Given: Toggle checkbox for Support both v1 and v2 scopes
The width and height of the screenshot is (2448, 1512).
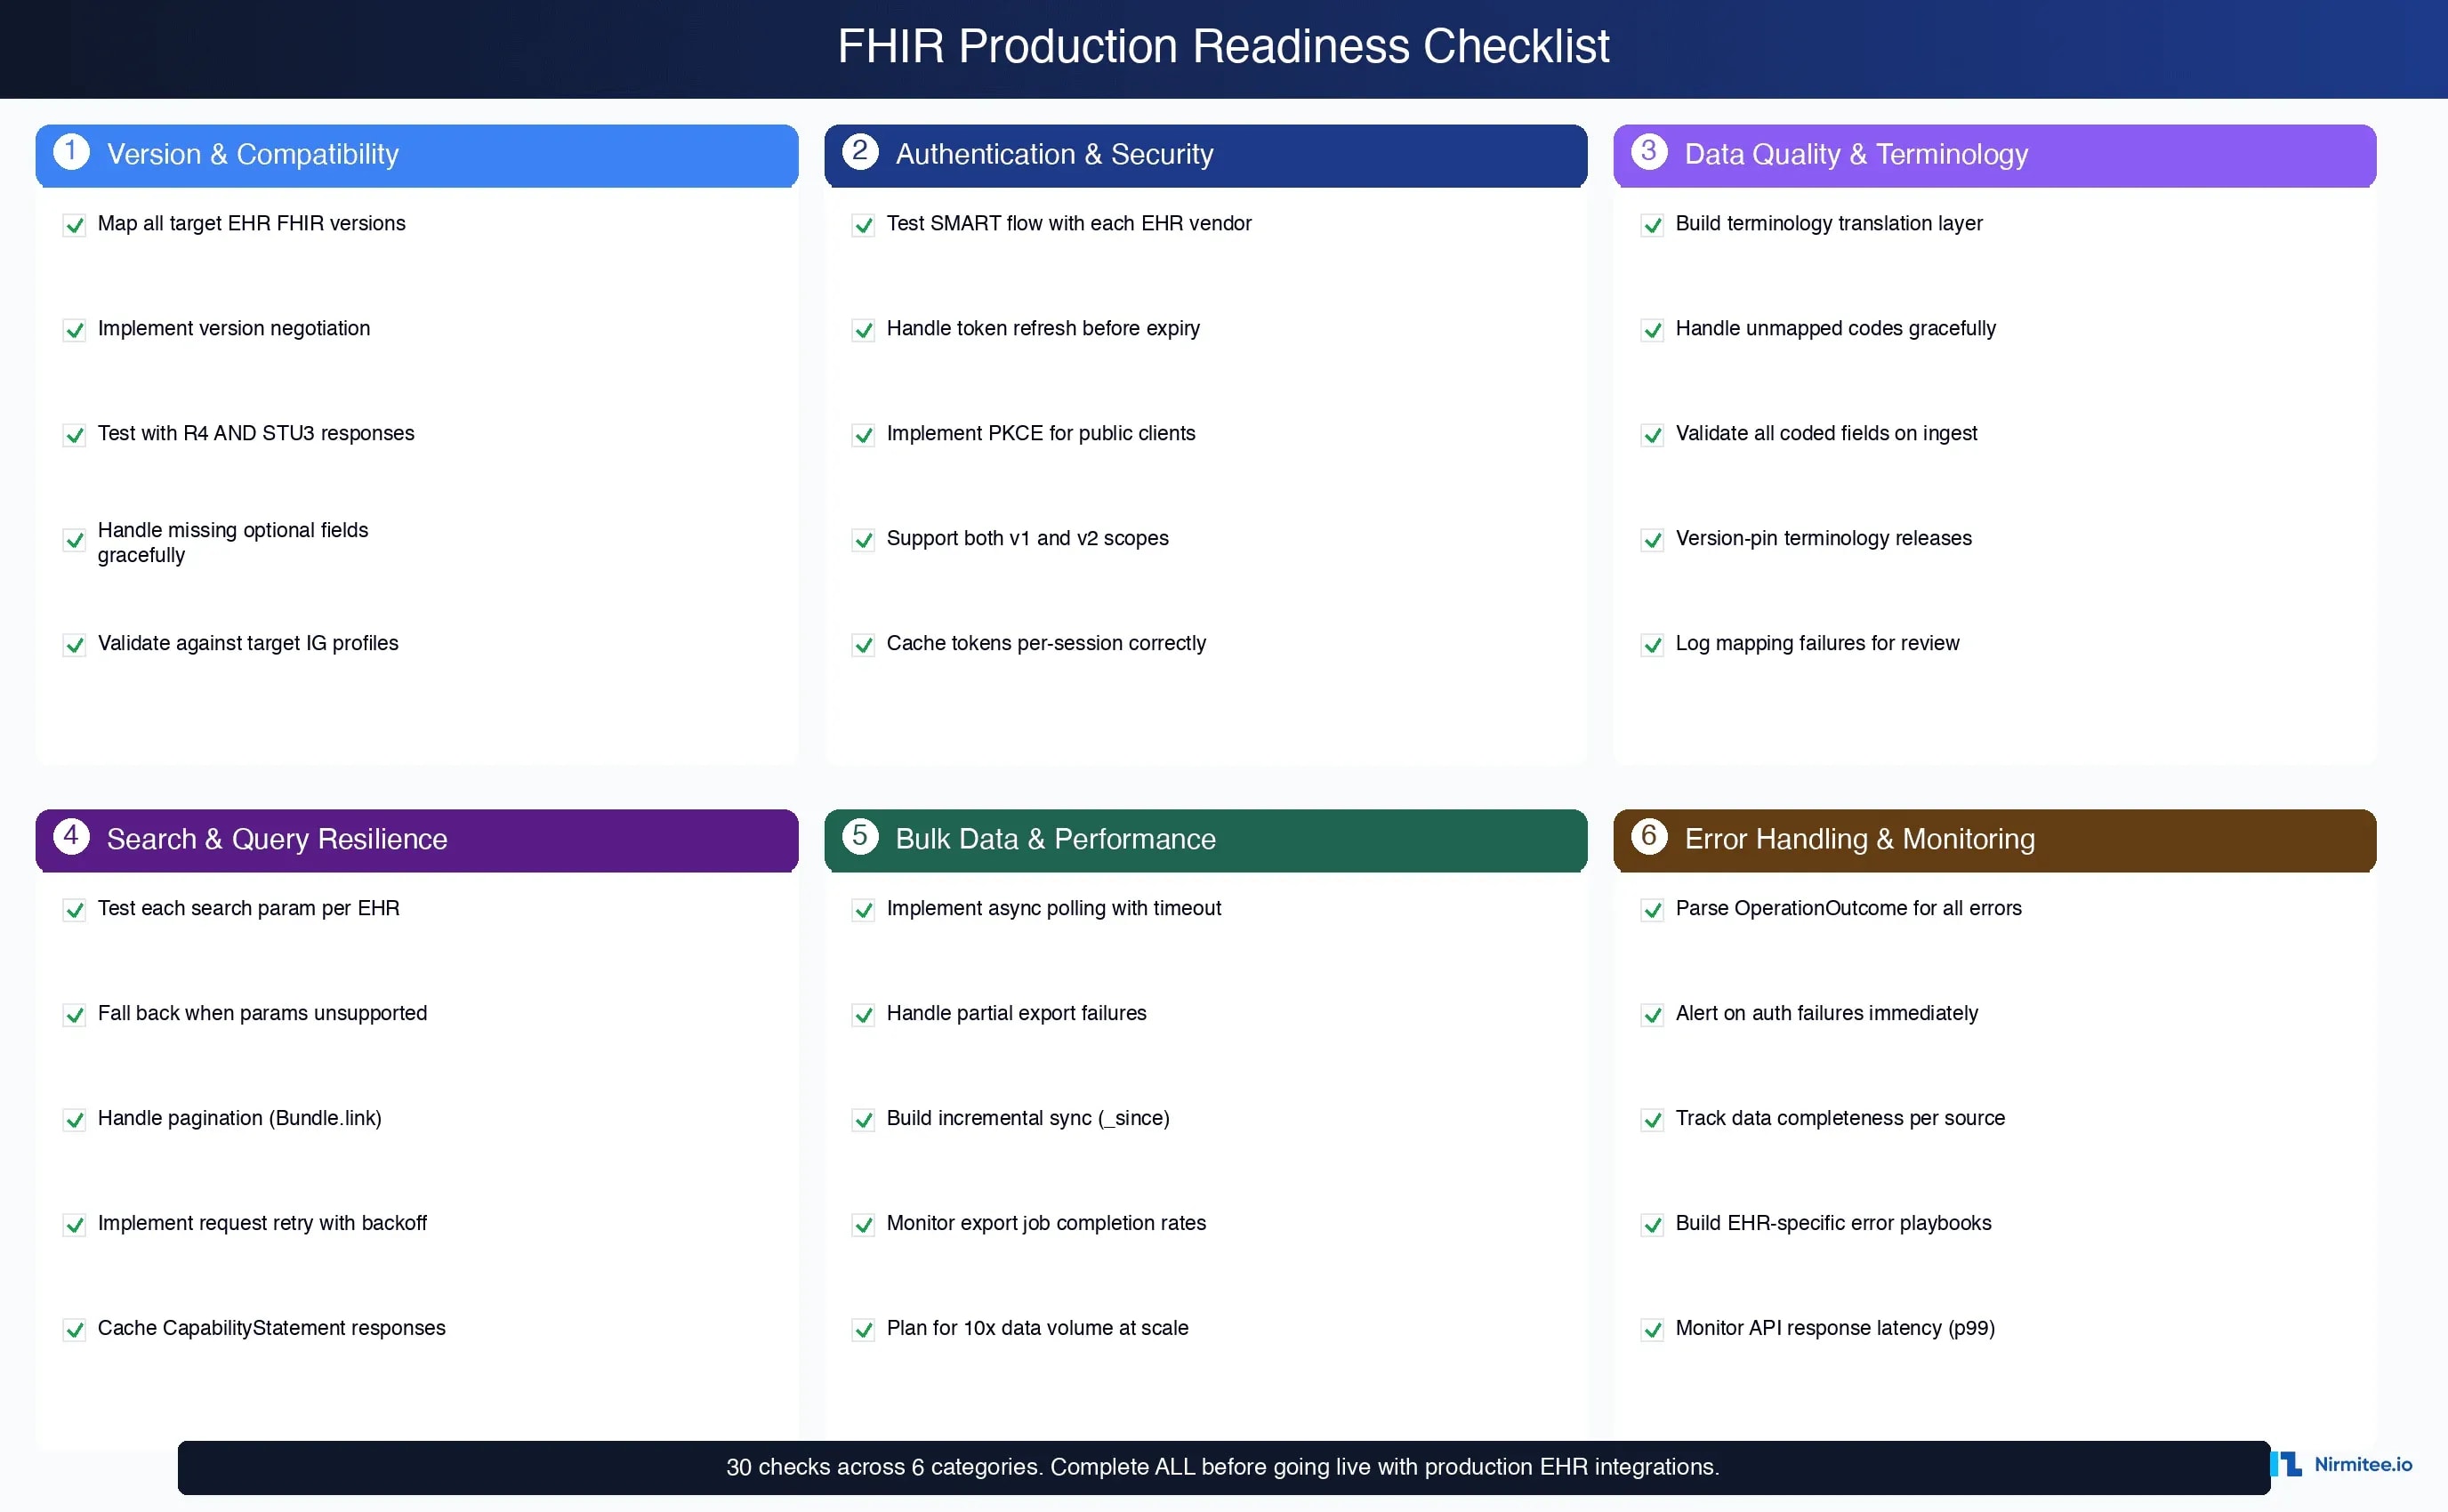Looking at the screenshot, I should pos(863,540).
